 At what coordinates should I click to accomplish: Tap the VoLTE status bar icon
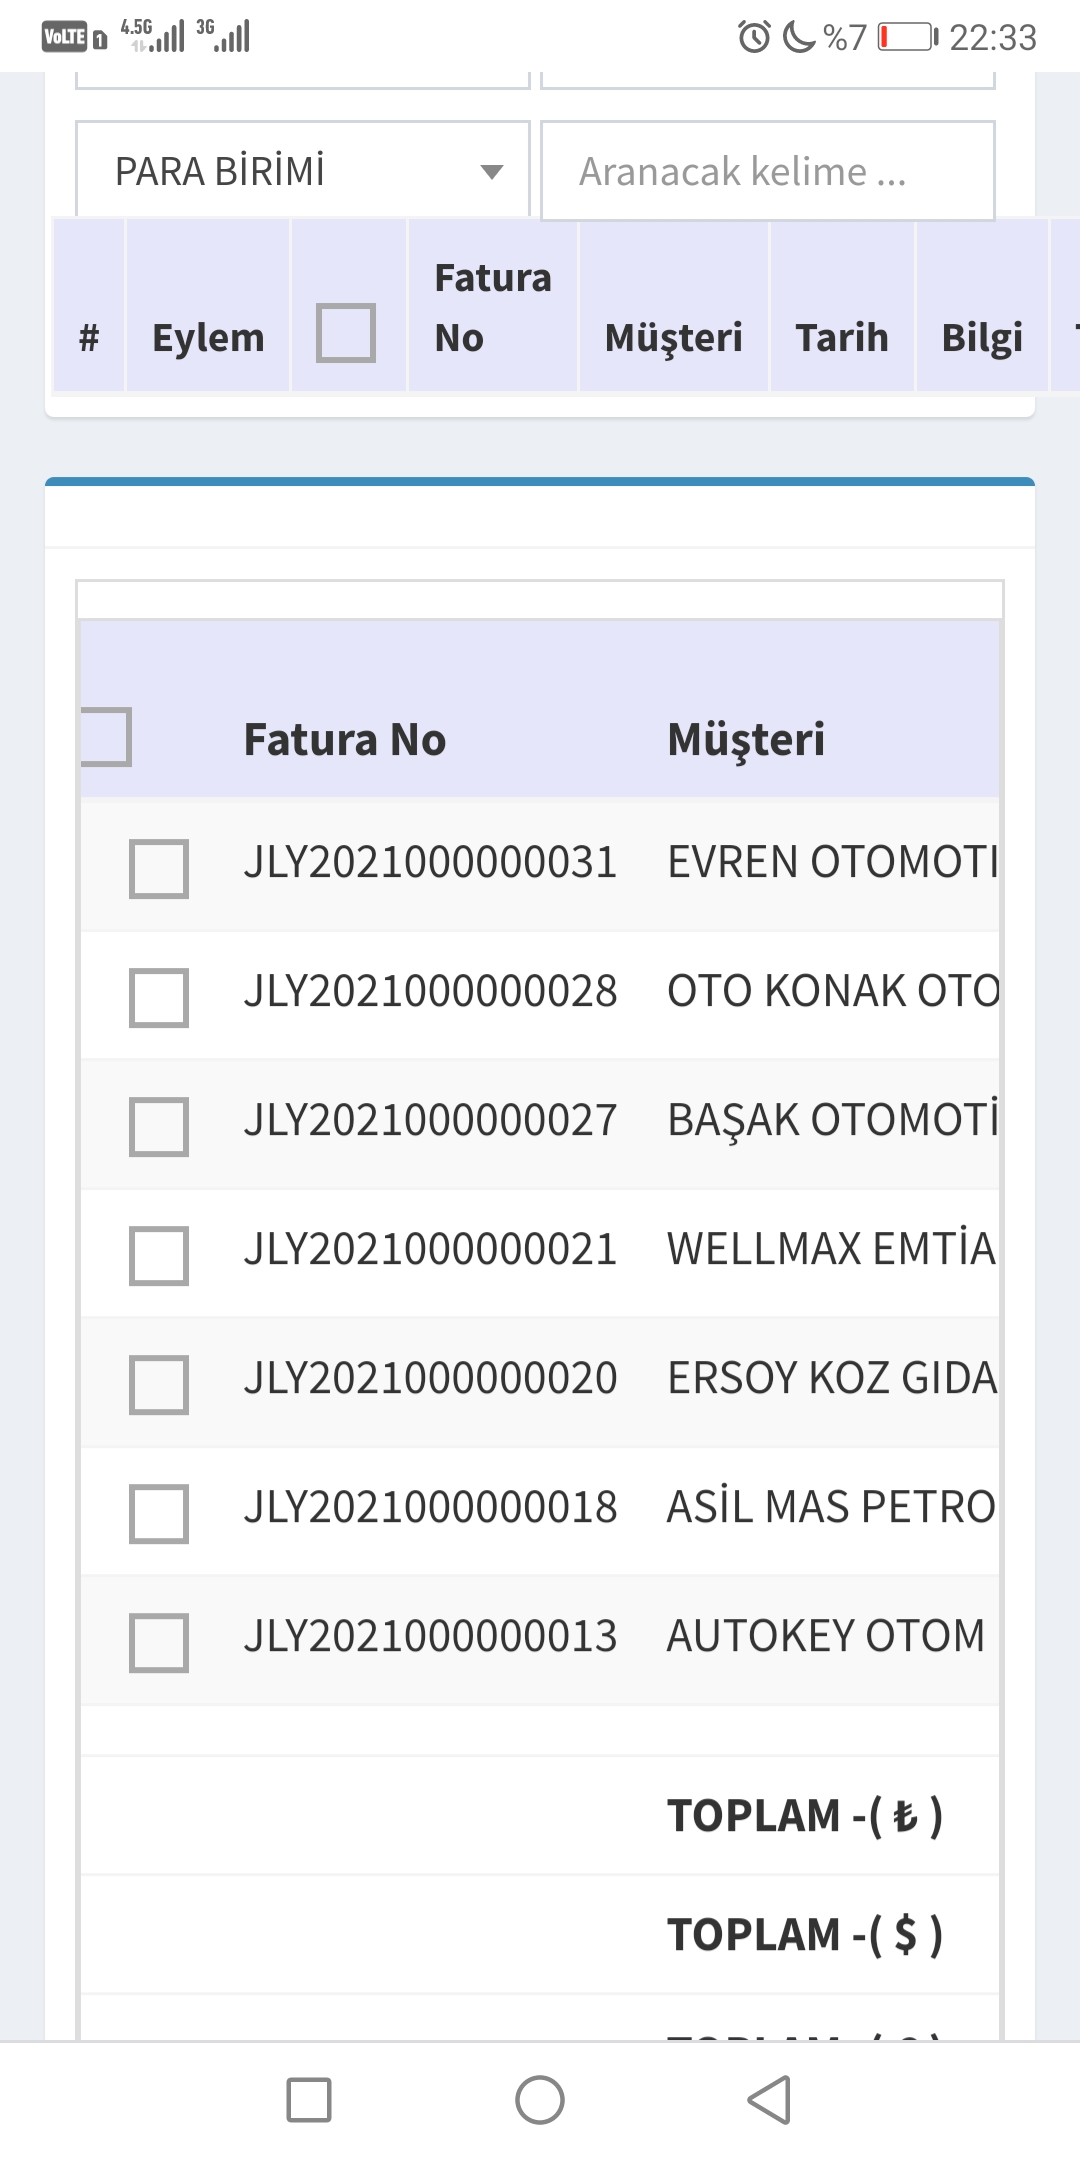pyautogui.click(x=65, y=37)
